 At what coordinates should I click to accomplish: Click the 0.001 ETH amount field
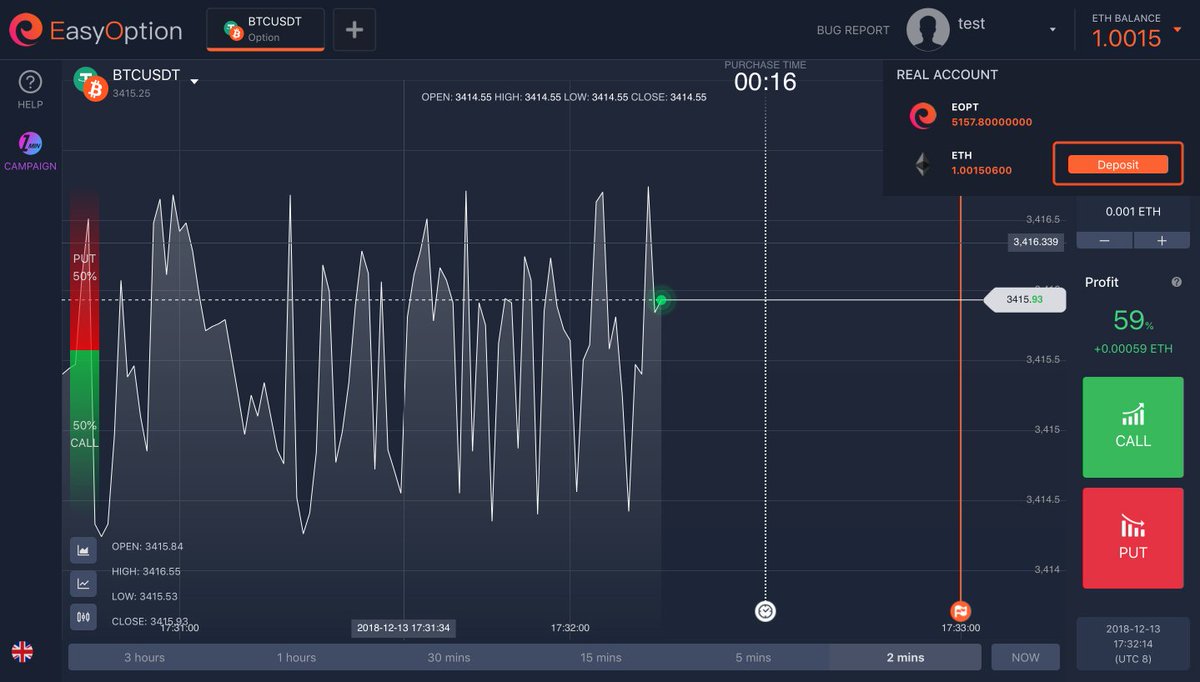click(x=1131, y=211)
